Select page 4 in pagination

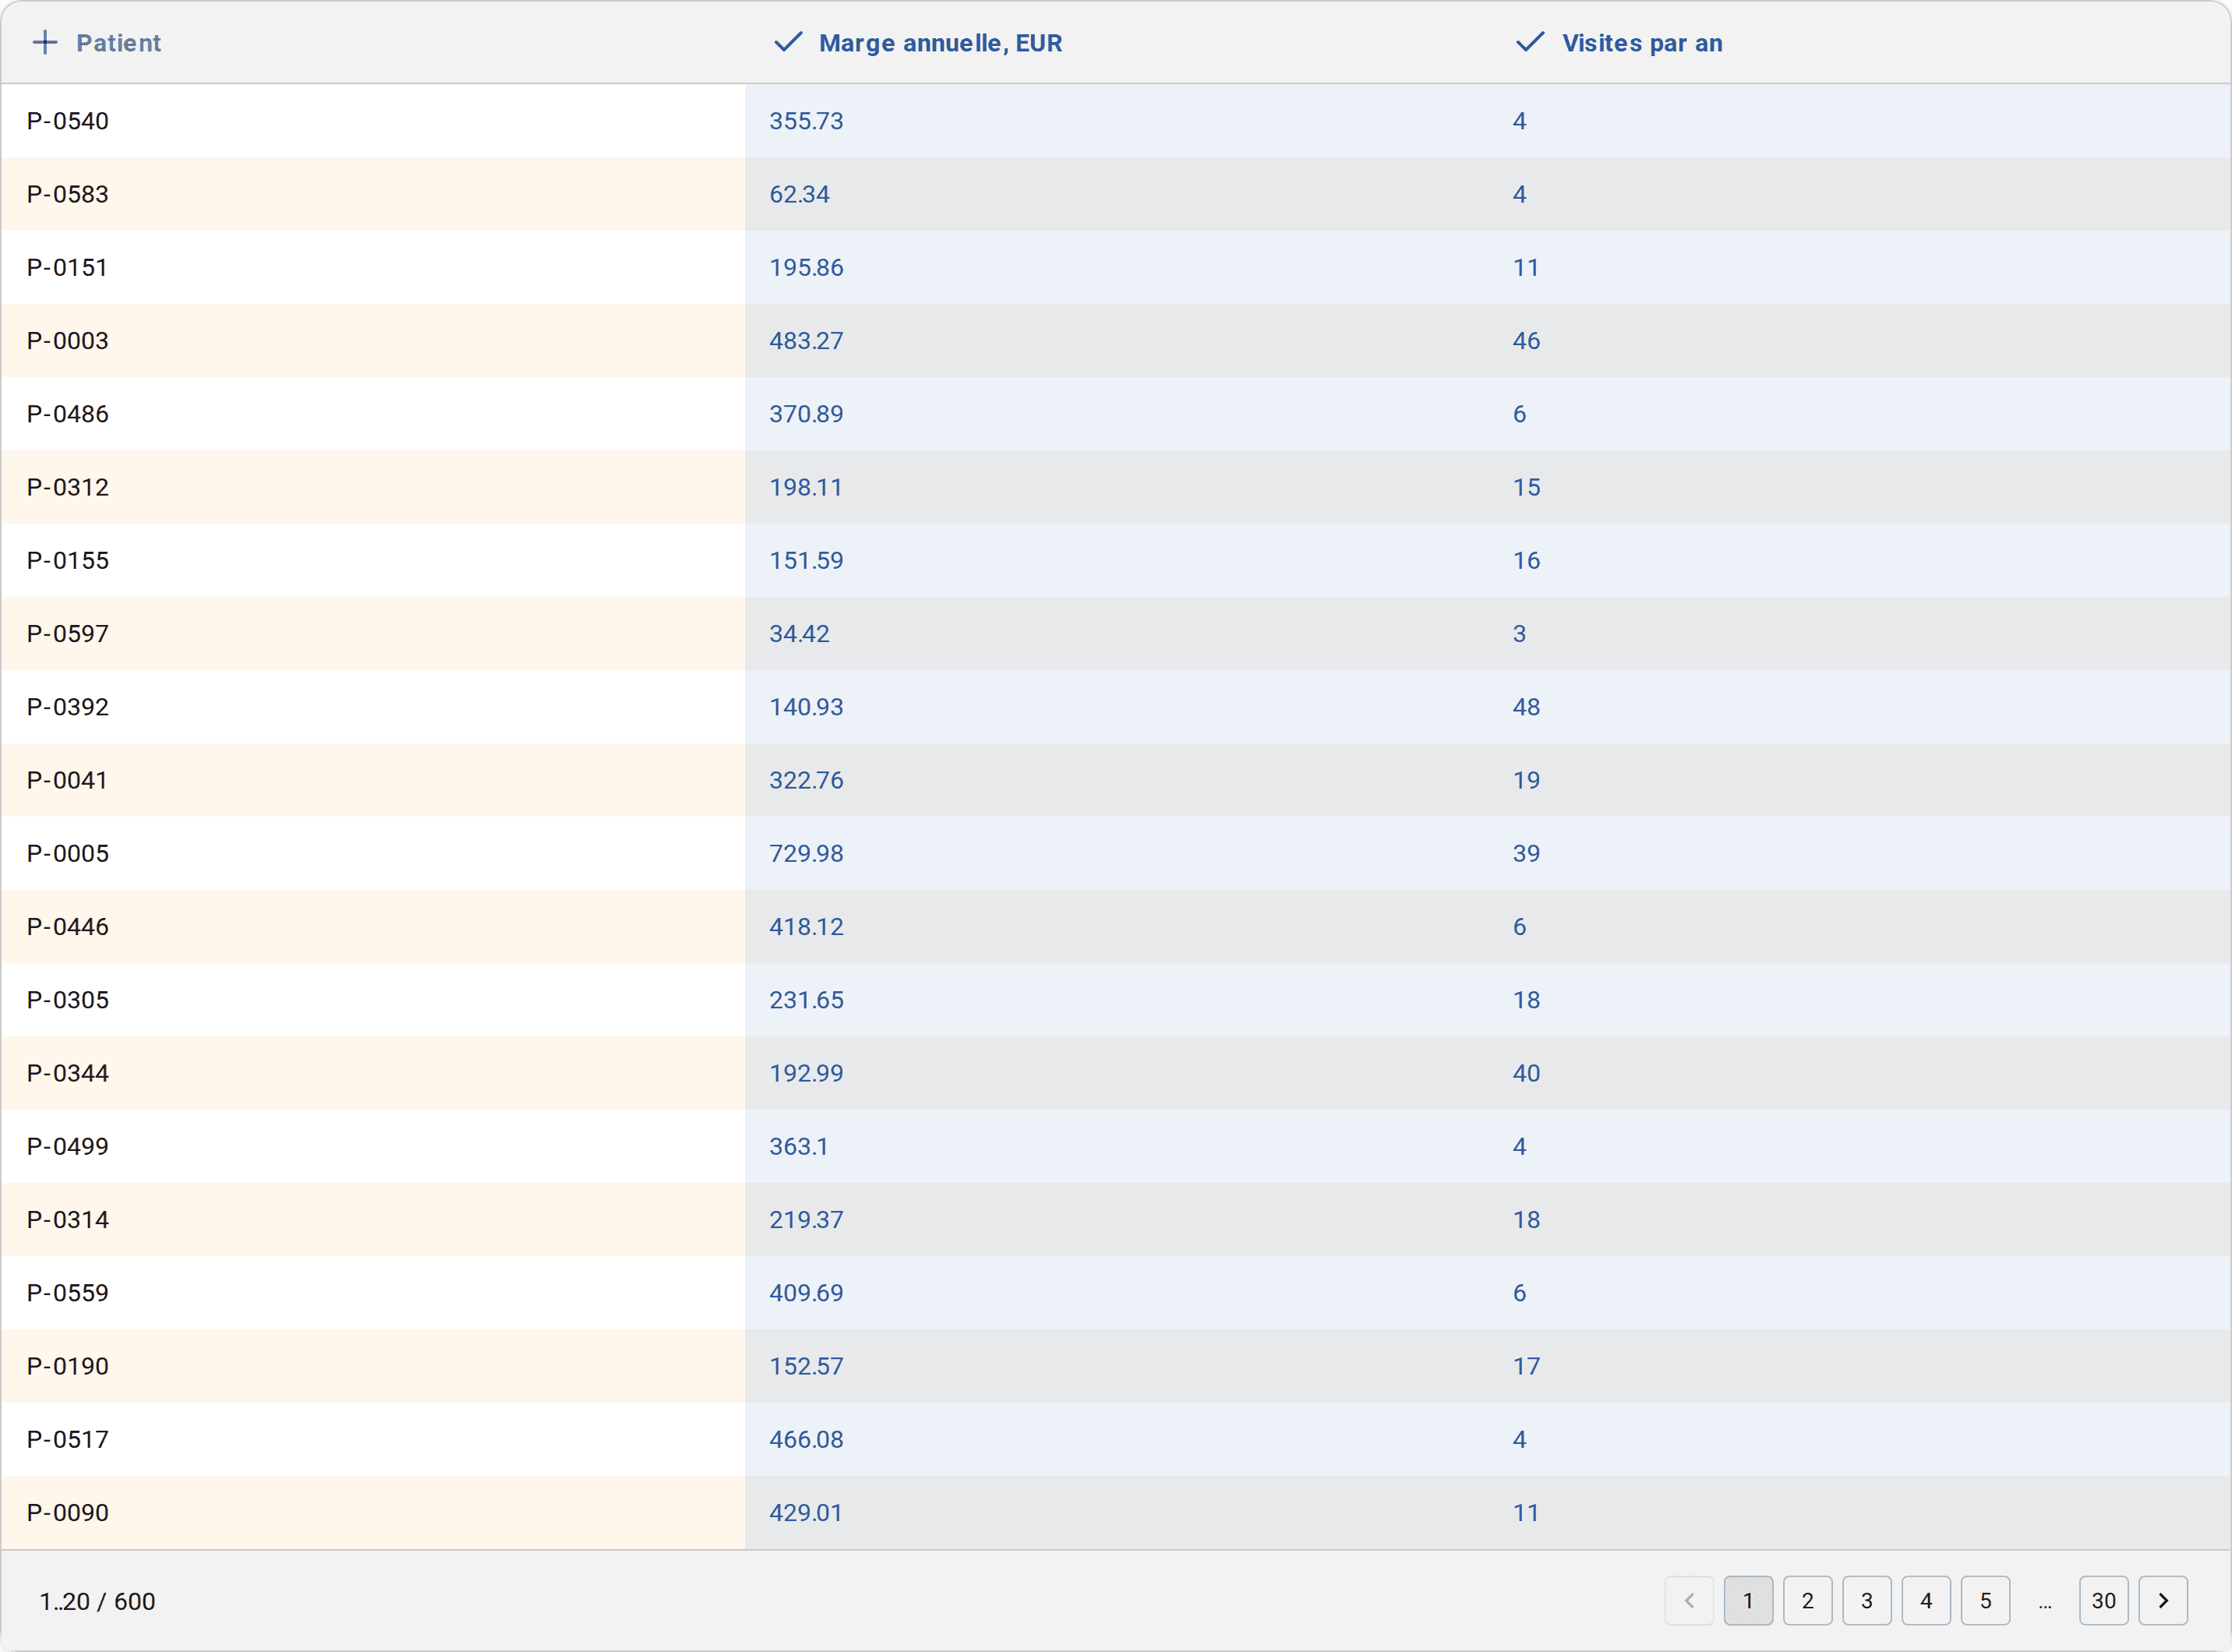point(1926,1601)
